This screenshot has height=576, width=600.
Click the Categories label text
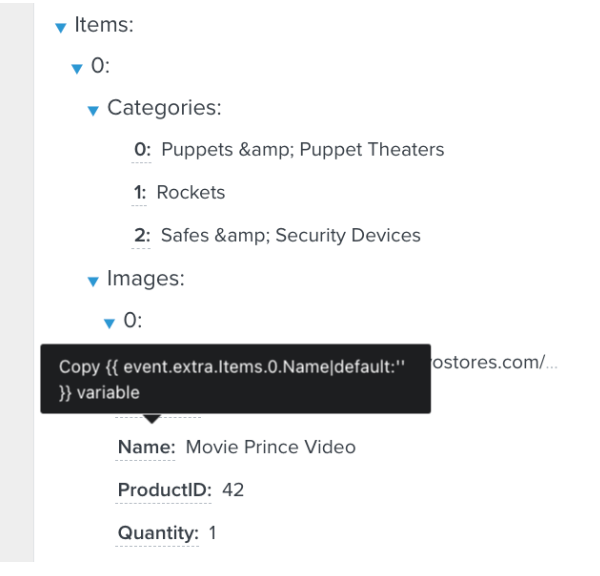click(164, 108)
